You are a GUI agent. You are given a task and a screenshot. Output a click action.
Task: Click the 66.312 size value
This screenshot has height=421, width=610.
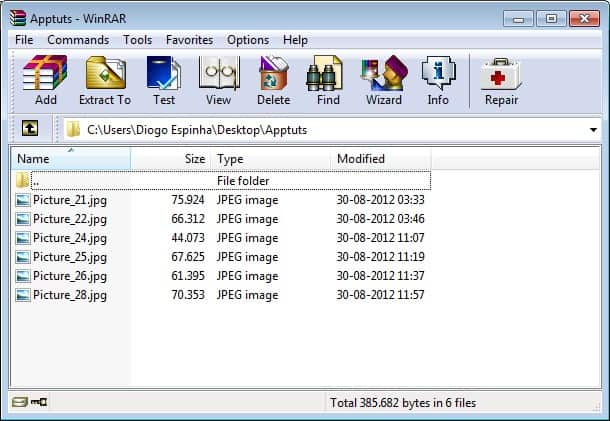(x=188, y=219)
